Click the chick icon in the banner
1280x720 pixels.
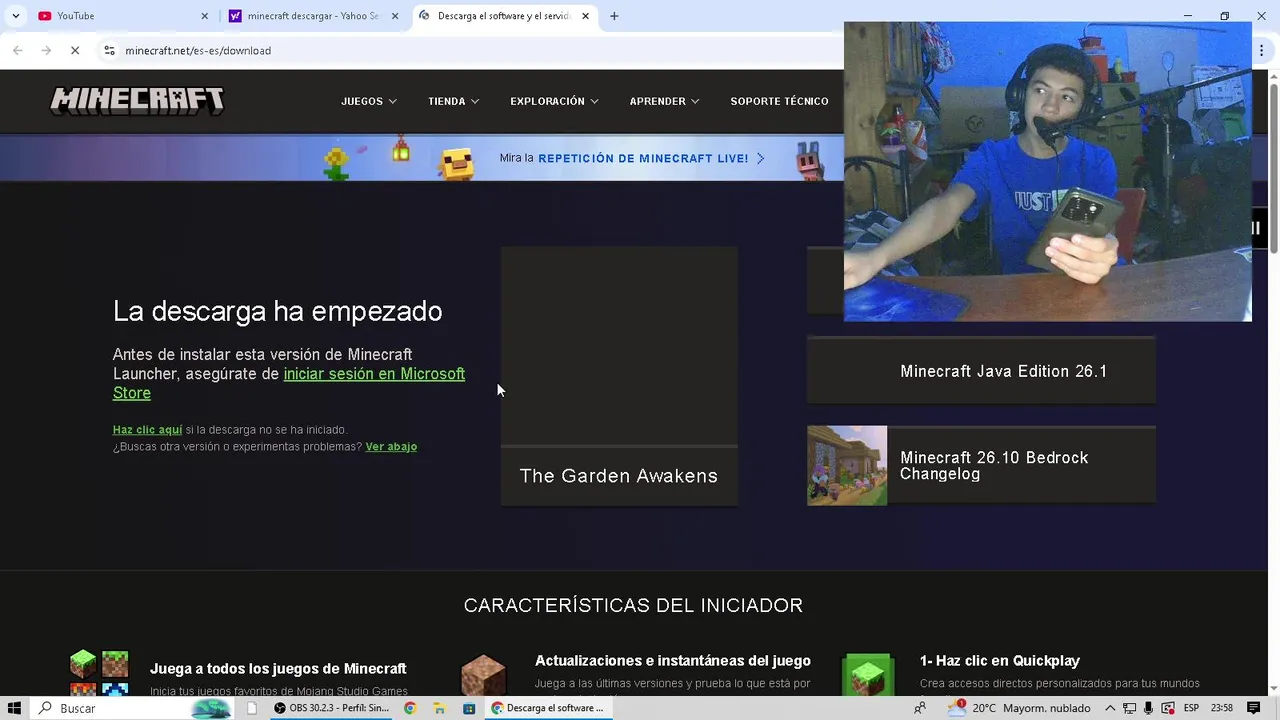point(457,163)
